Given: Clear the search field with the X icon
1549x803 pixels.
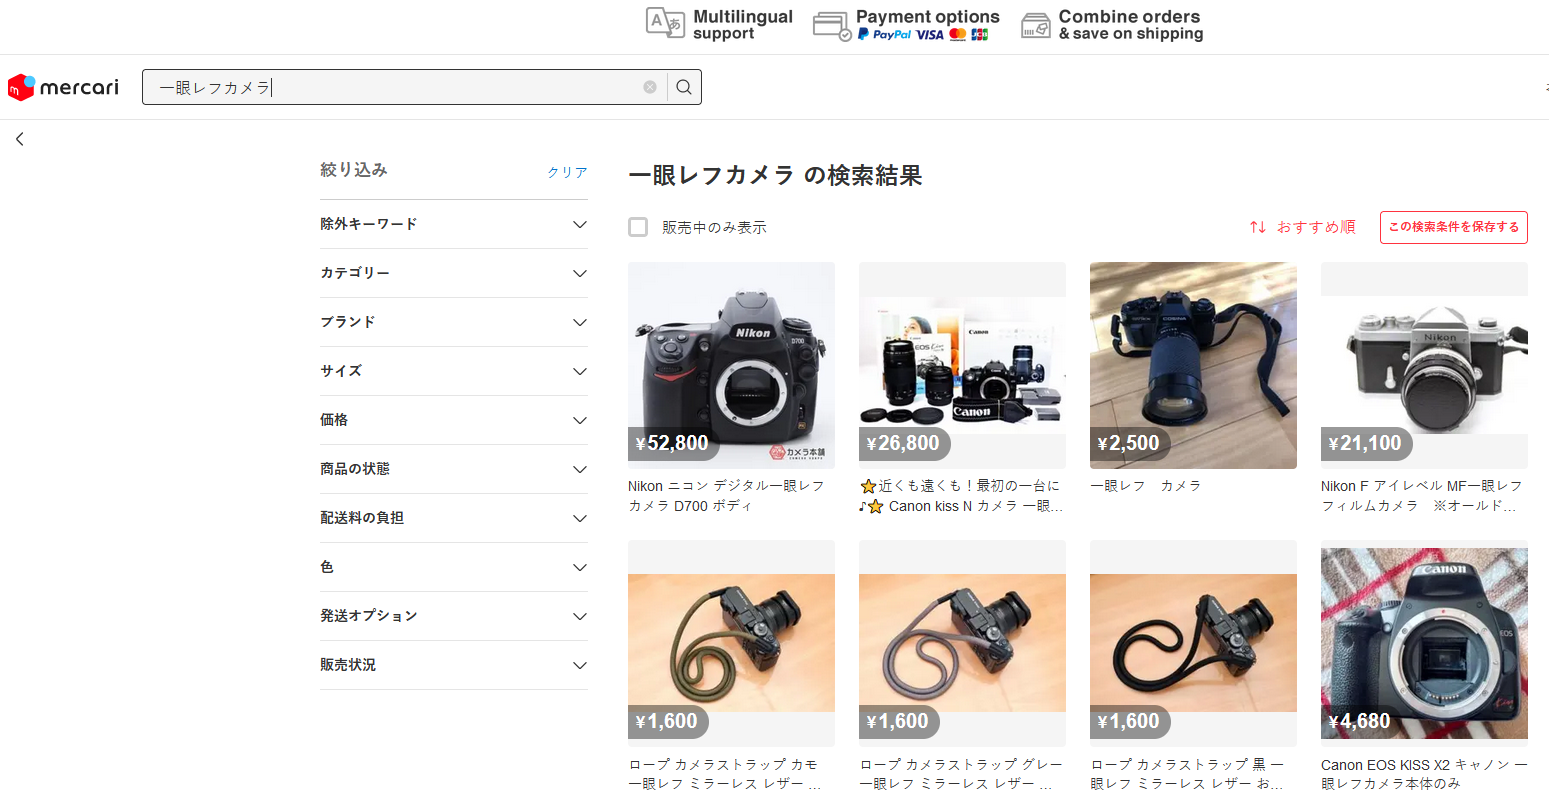Looking at the screenshot, I should tap(650, 87).
